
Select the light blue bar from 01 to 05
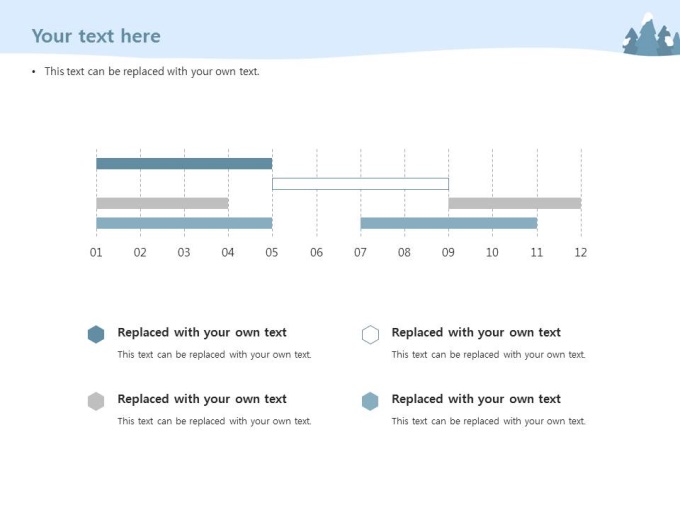pos(184,223)
